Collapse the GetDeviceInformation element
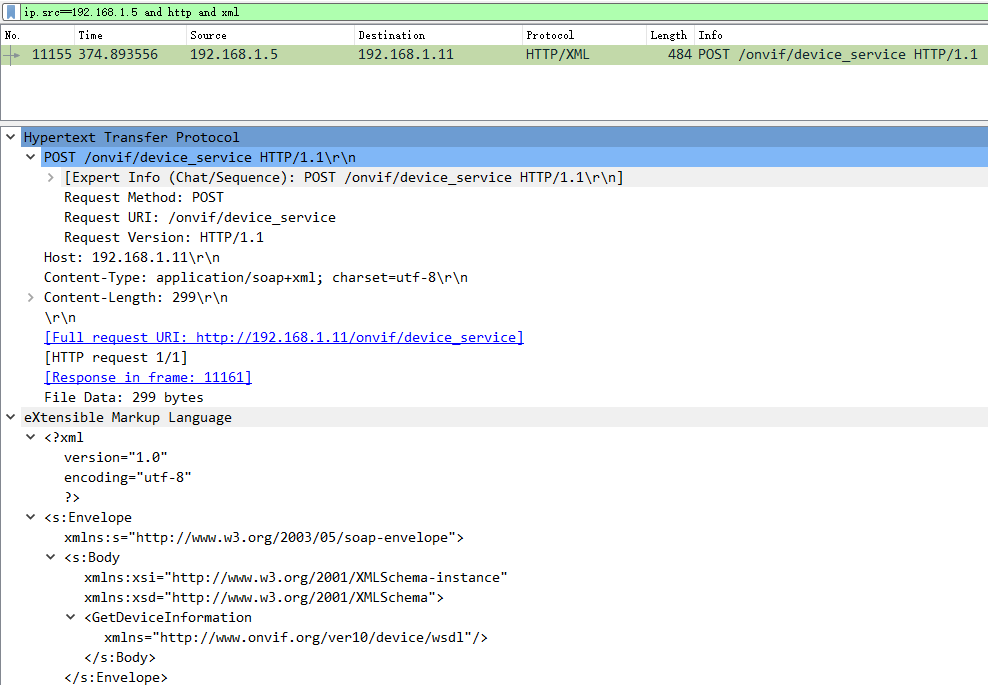Viewport: 988px width, 685px height. 69,617
